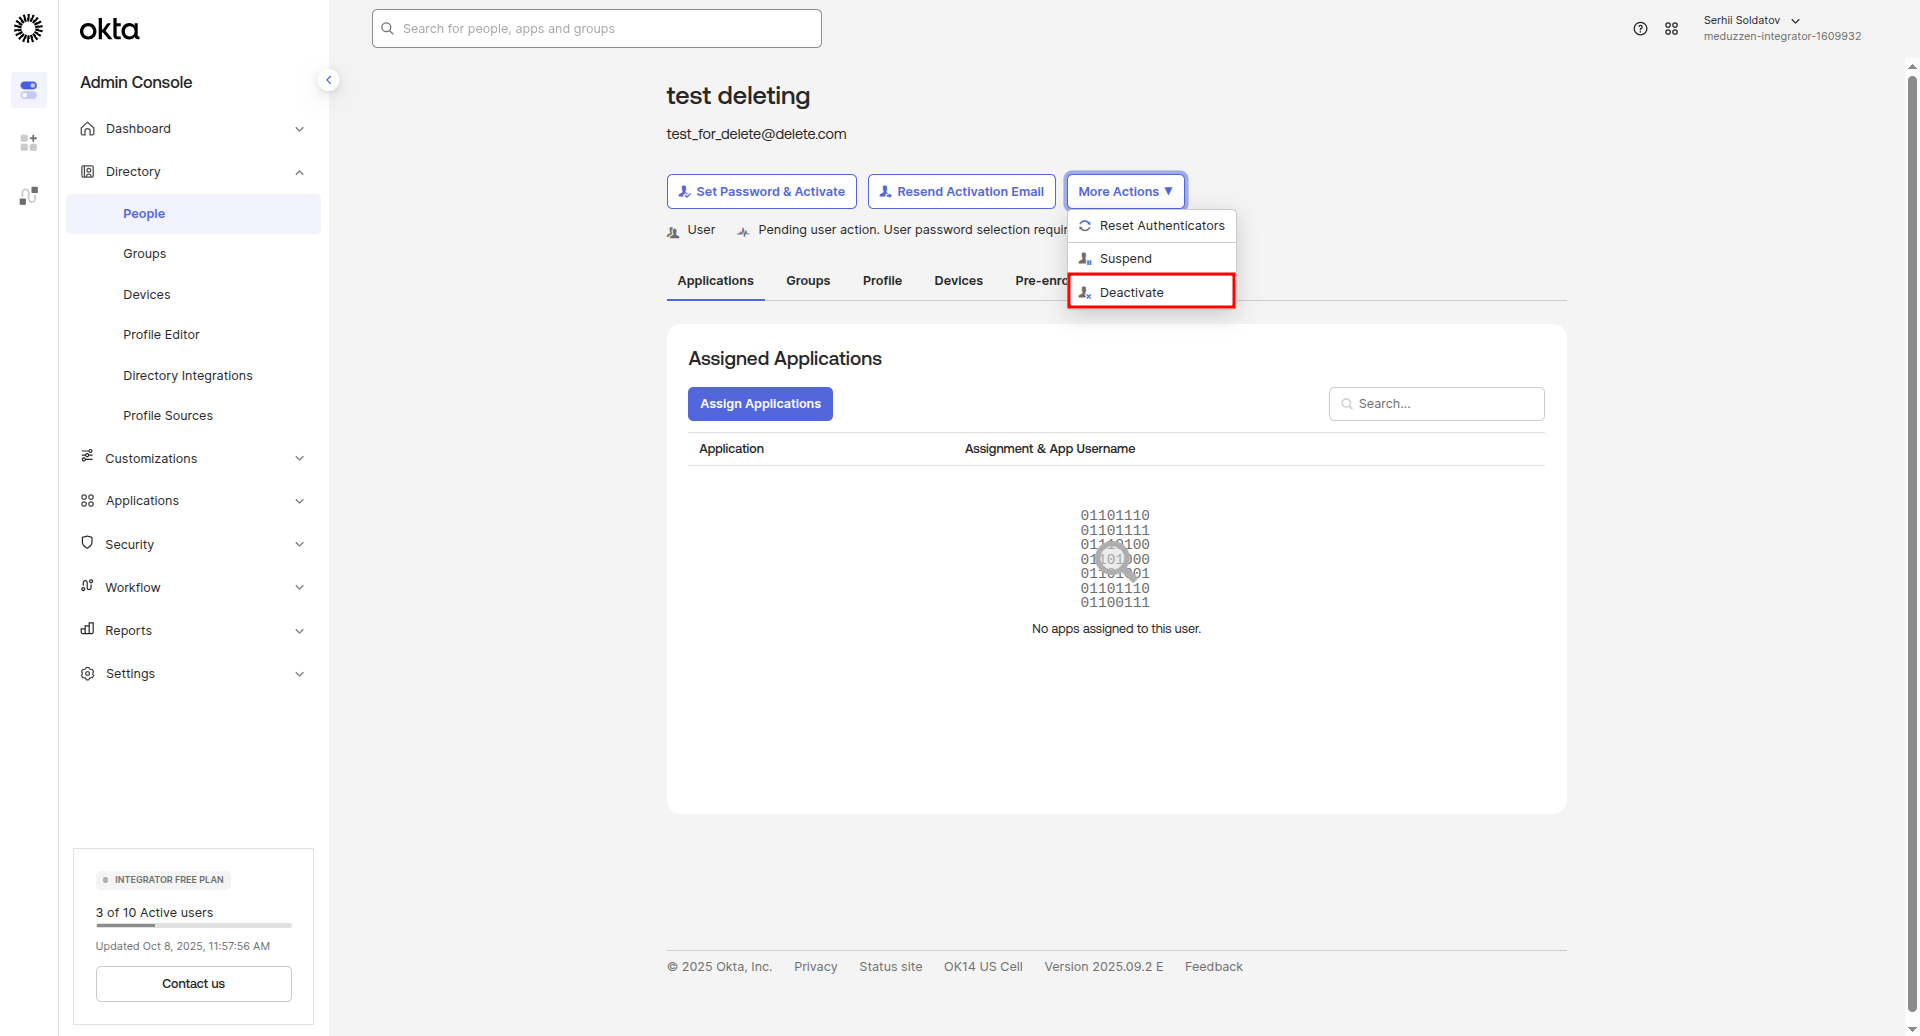Focus the assigned applications Search field
This screenshot has height=1036, width=1920.
tap(1436, 404)
